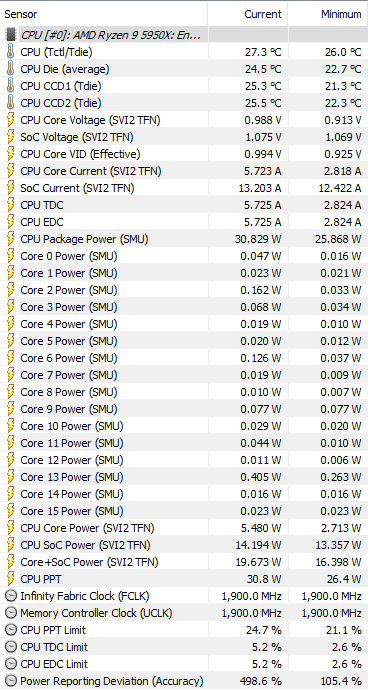The height and width of the screenshot is (690, 368).
Task: Click thermometer icon beside CPU (Tctl/Tdie)
Action: (x=11, y=52)
